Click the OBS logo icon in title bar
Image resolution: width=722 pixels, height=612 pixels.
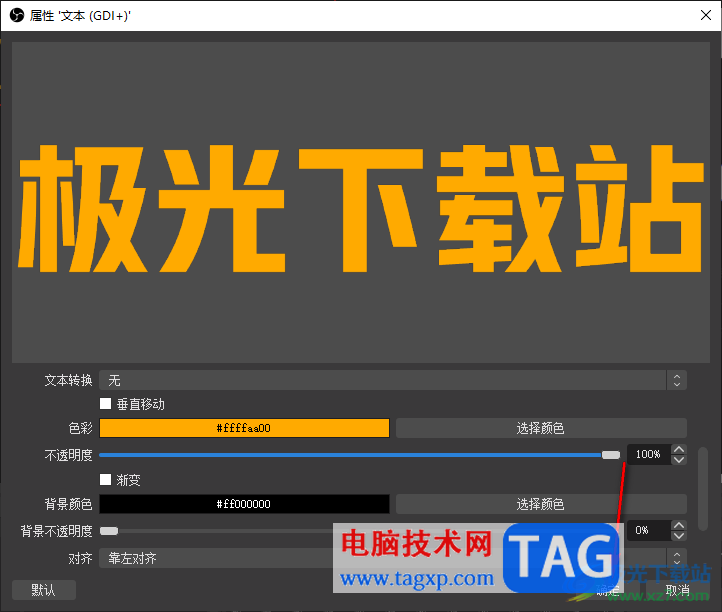click(x=17, y=16)
